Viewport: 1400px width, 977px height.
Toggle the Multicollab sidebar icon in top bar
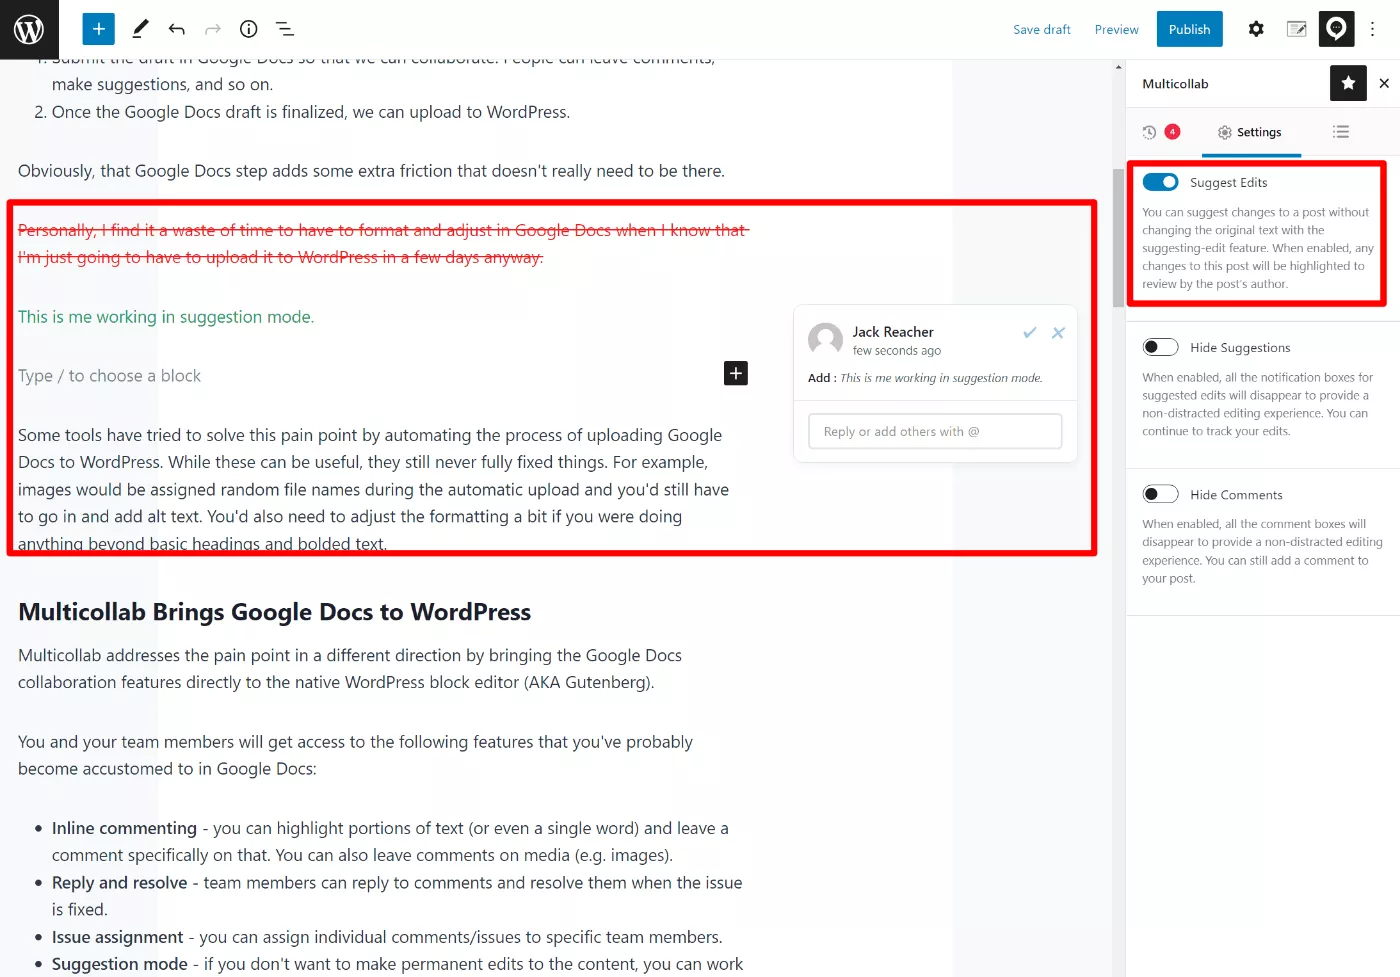(x=1336, y=29)
